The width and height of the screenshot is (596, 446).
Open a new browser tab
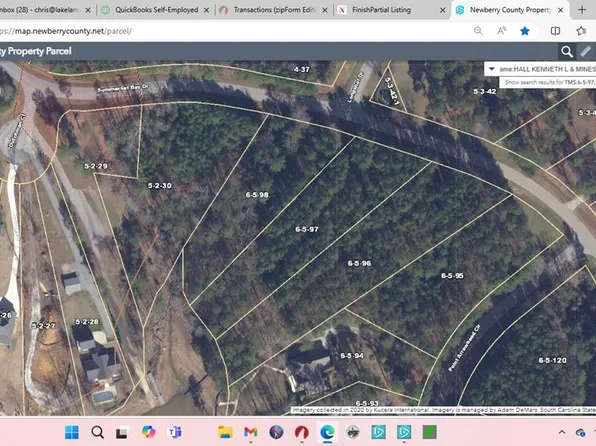(582, 10)
